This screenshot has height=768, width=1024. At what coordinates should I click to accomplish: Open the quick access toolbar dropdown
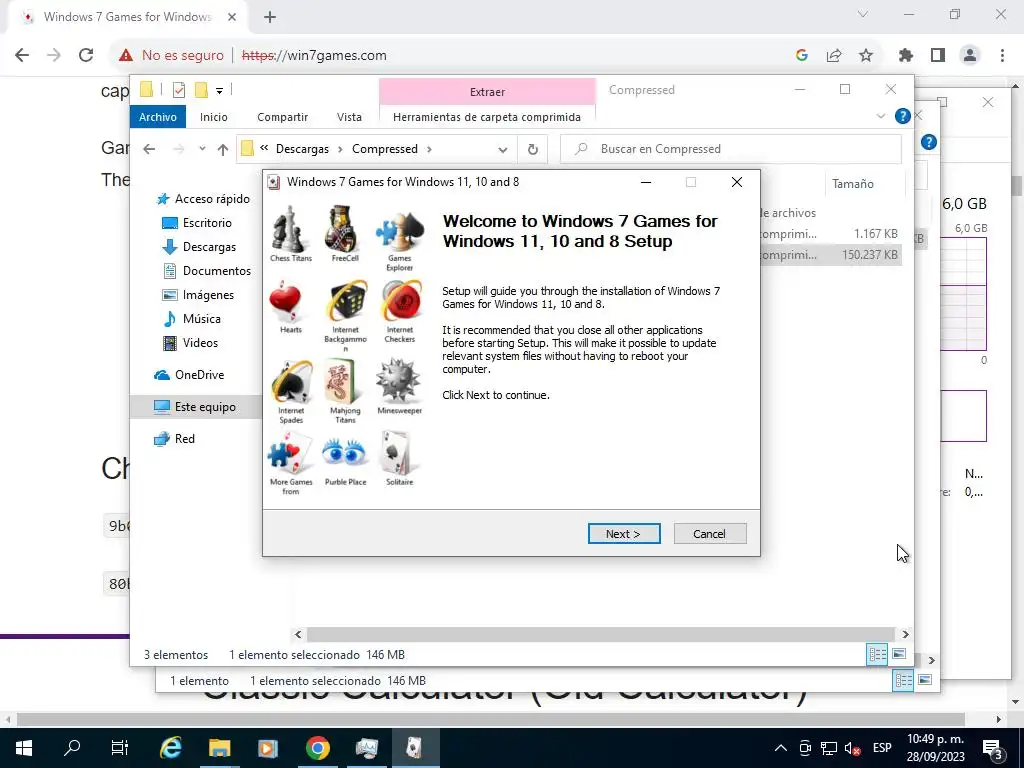coord(219,91)
